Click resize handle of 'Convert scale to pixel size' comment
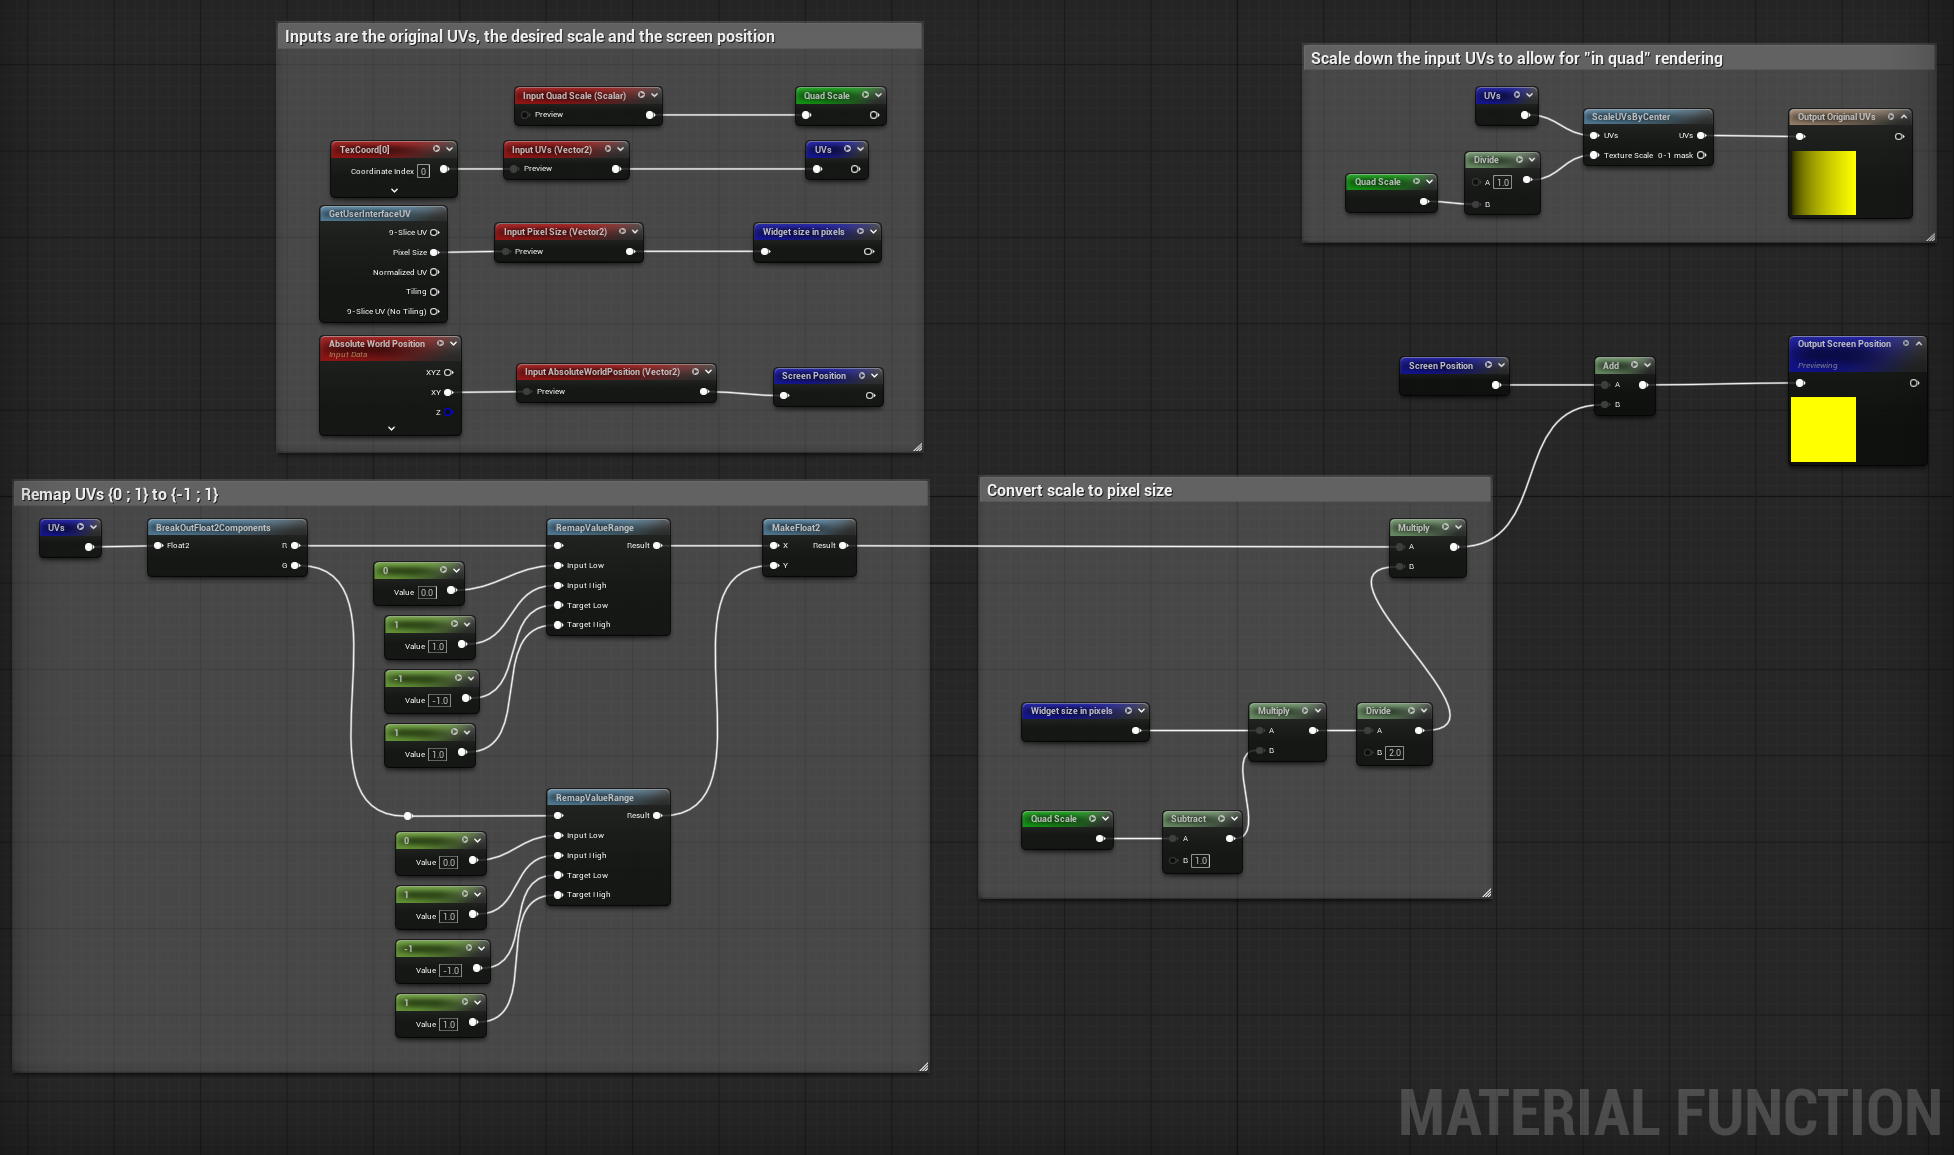 tap(1486, 893)
